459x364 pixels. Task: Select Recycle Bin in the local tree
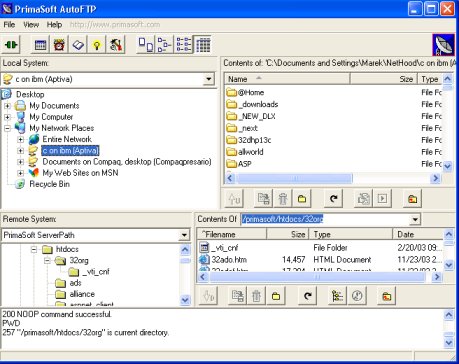point(49,184)
